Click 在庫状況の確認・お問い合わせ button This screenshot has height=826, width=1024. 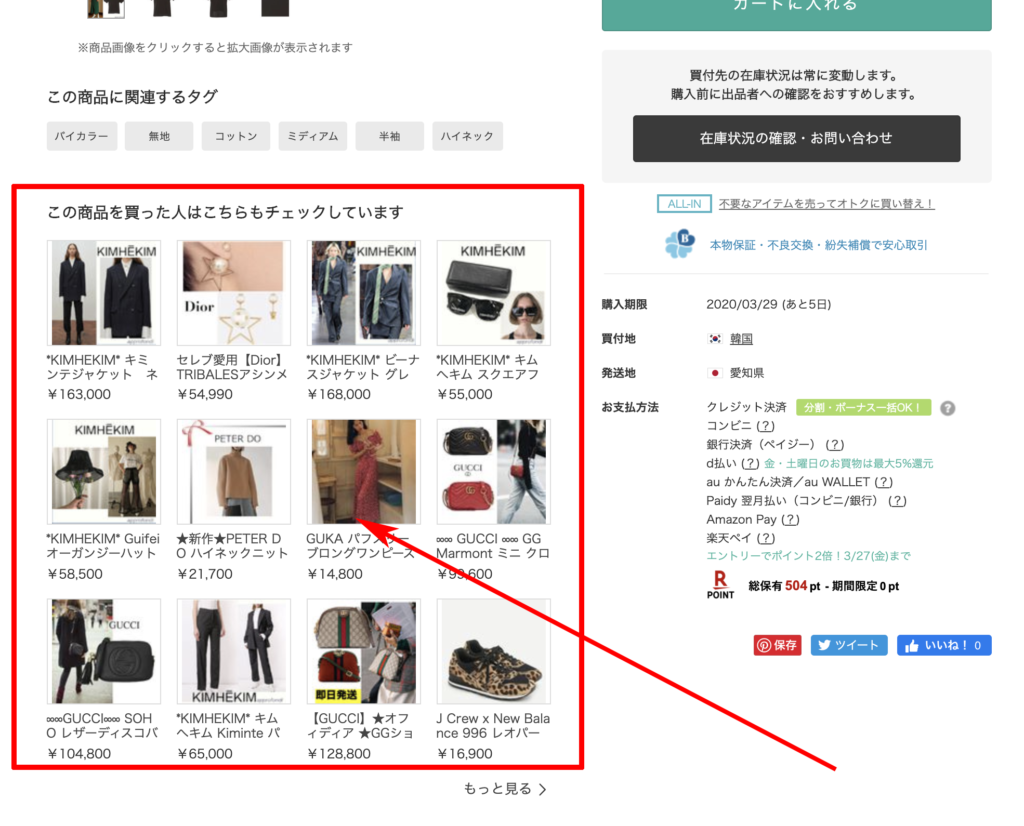796,138
